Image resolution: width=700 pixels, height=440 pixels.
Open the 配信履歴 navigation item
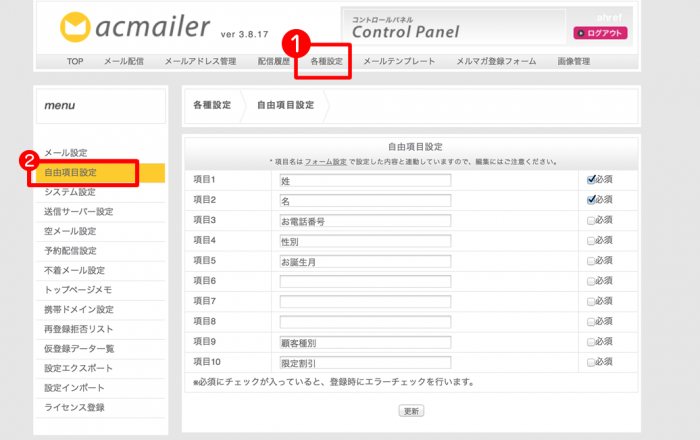pos(274,61)
